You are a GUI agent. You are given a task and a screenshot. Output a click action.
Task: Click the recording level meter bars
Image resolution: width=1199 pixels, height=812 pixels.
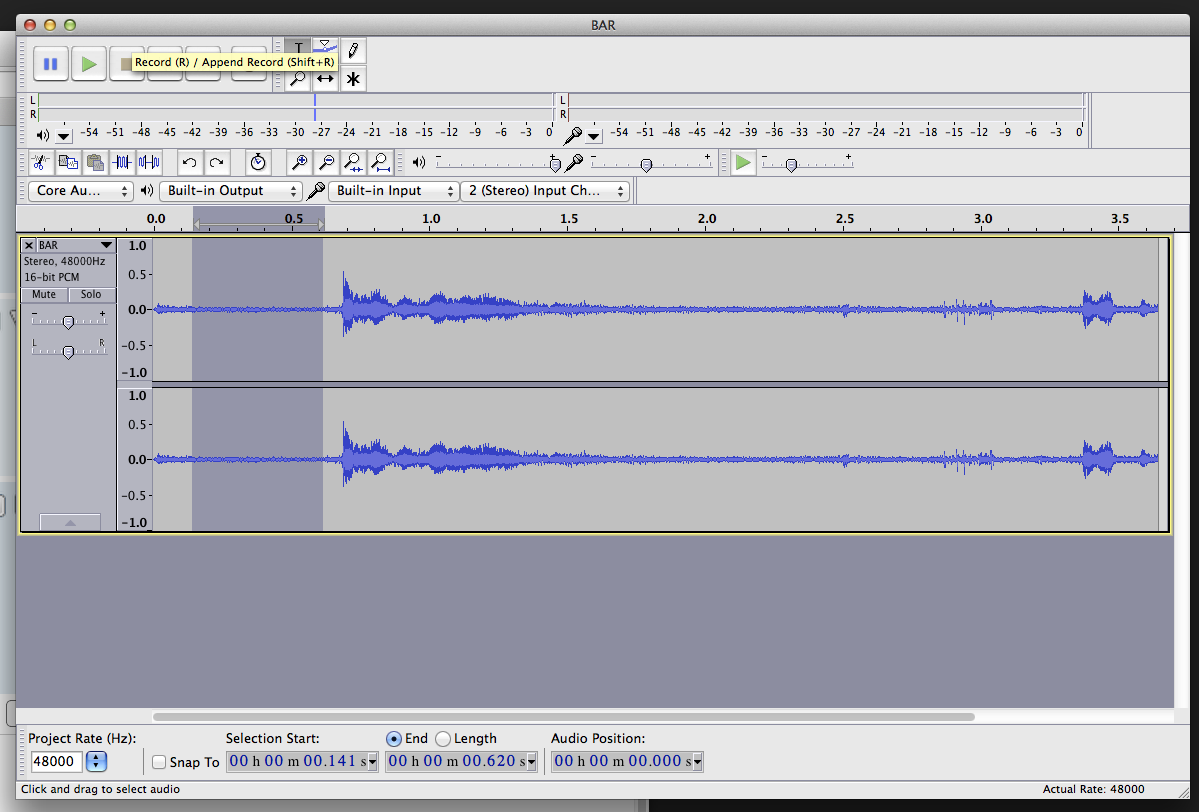tap(826, 107)
